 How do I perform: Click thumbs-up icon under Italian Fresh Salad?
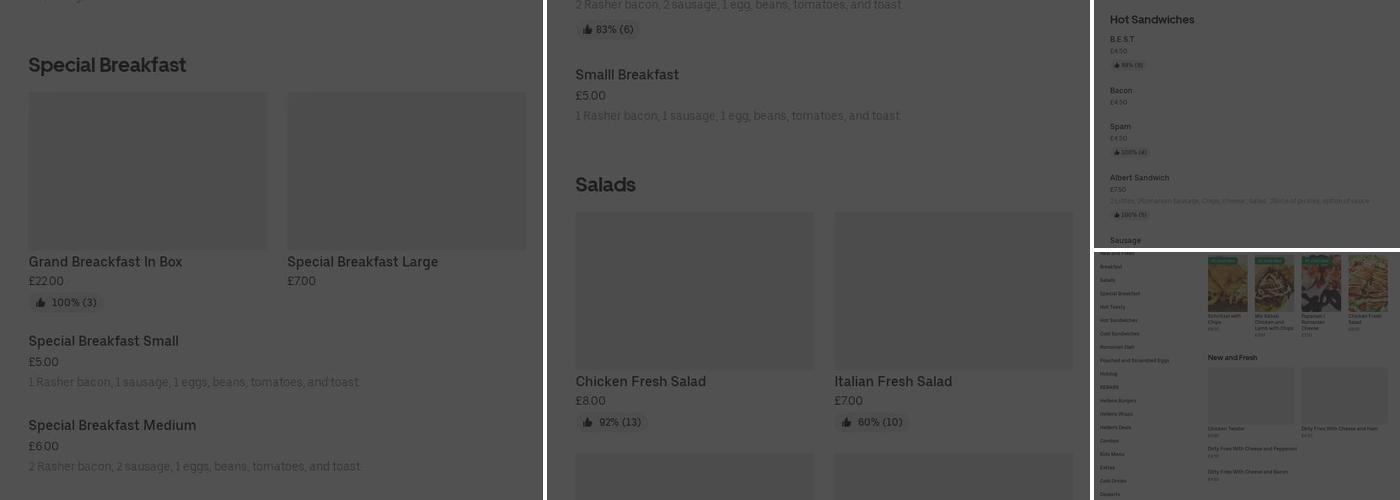pyautogui.click(x=847, y=423)
